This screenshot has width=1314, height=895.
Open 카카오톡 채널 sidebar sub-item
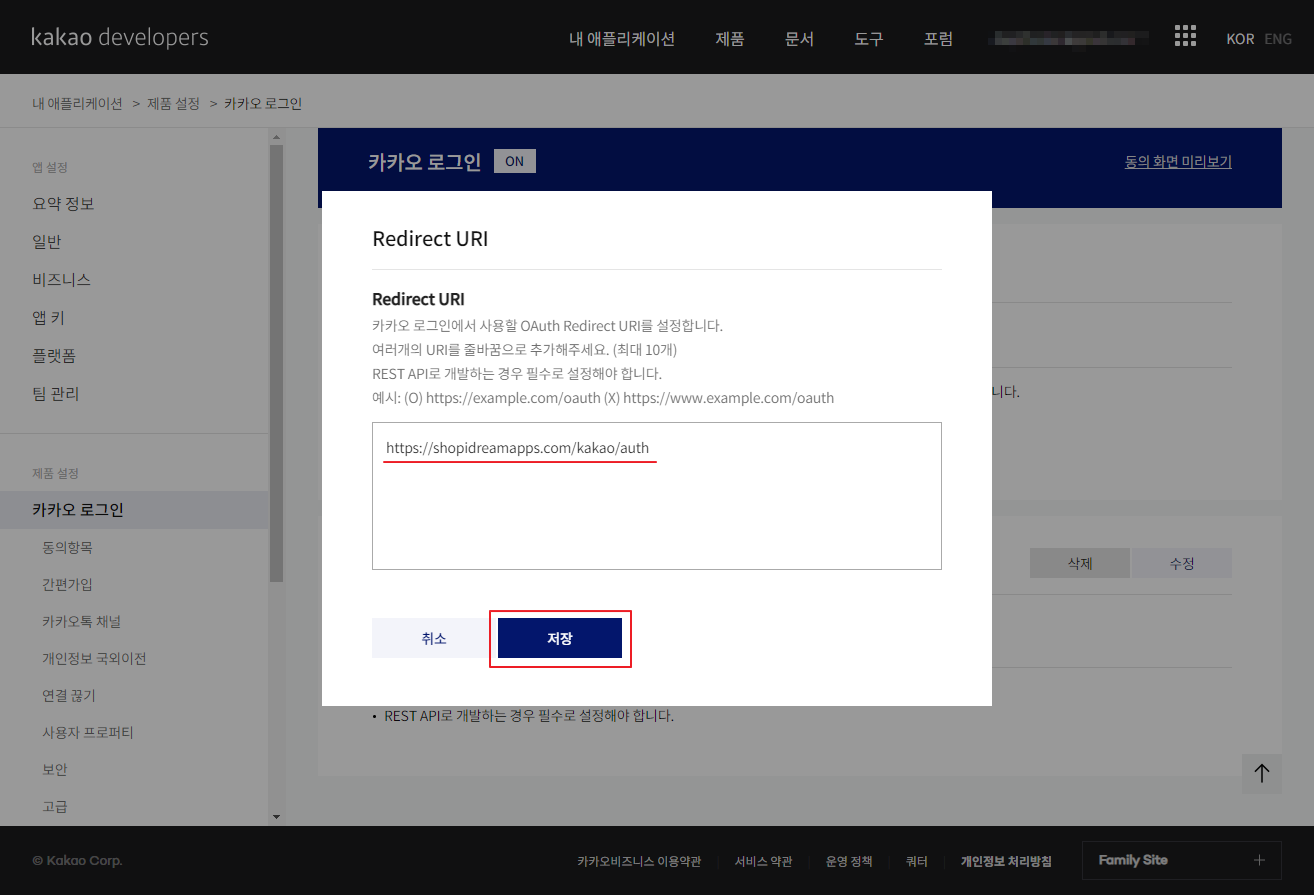point(81,622)
